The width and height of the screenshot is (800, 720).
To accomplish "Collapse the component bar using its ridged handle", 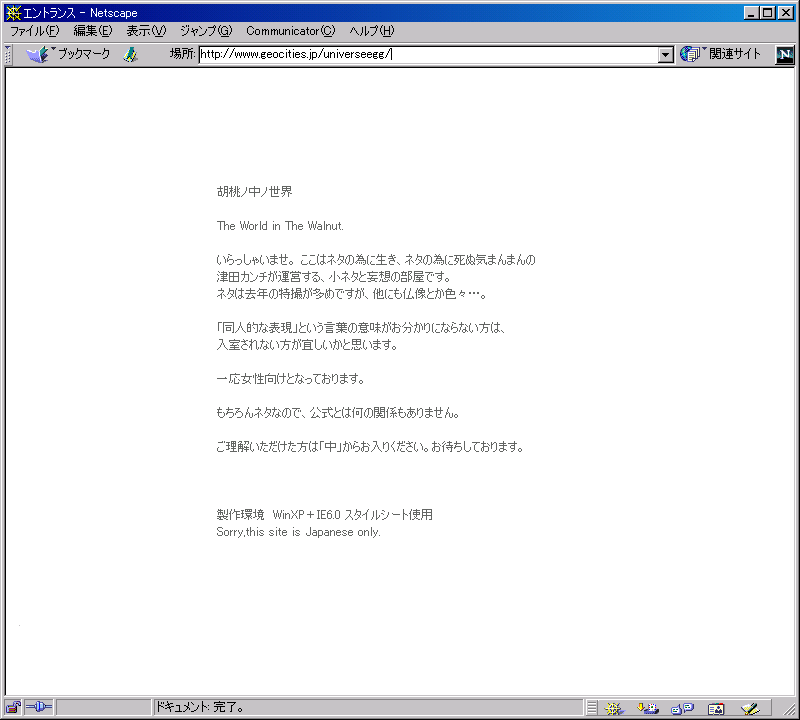I will point(591,708).
